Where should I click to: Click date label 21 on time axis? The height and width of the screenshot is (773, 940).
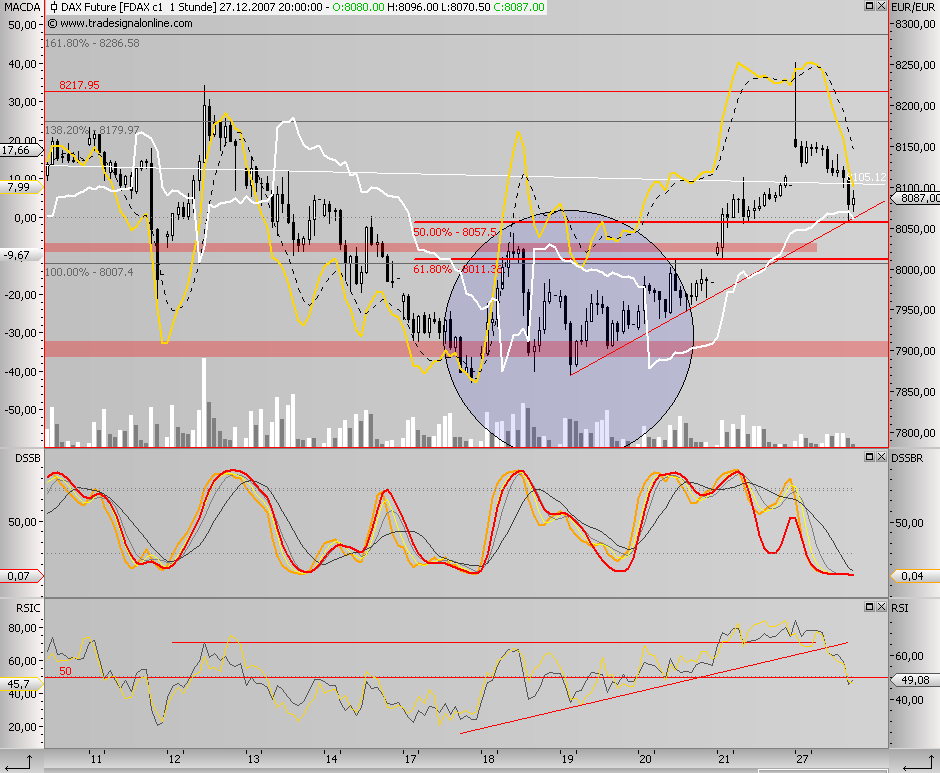coord(724,759)
